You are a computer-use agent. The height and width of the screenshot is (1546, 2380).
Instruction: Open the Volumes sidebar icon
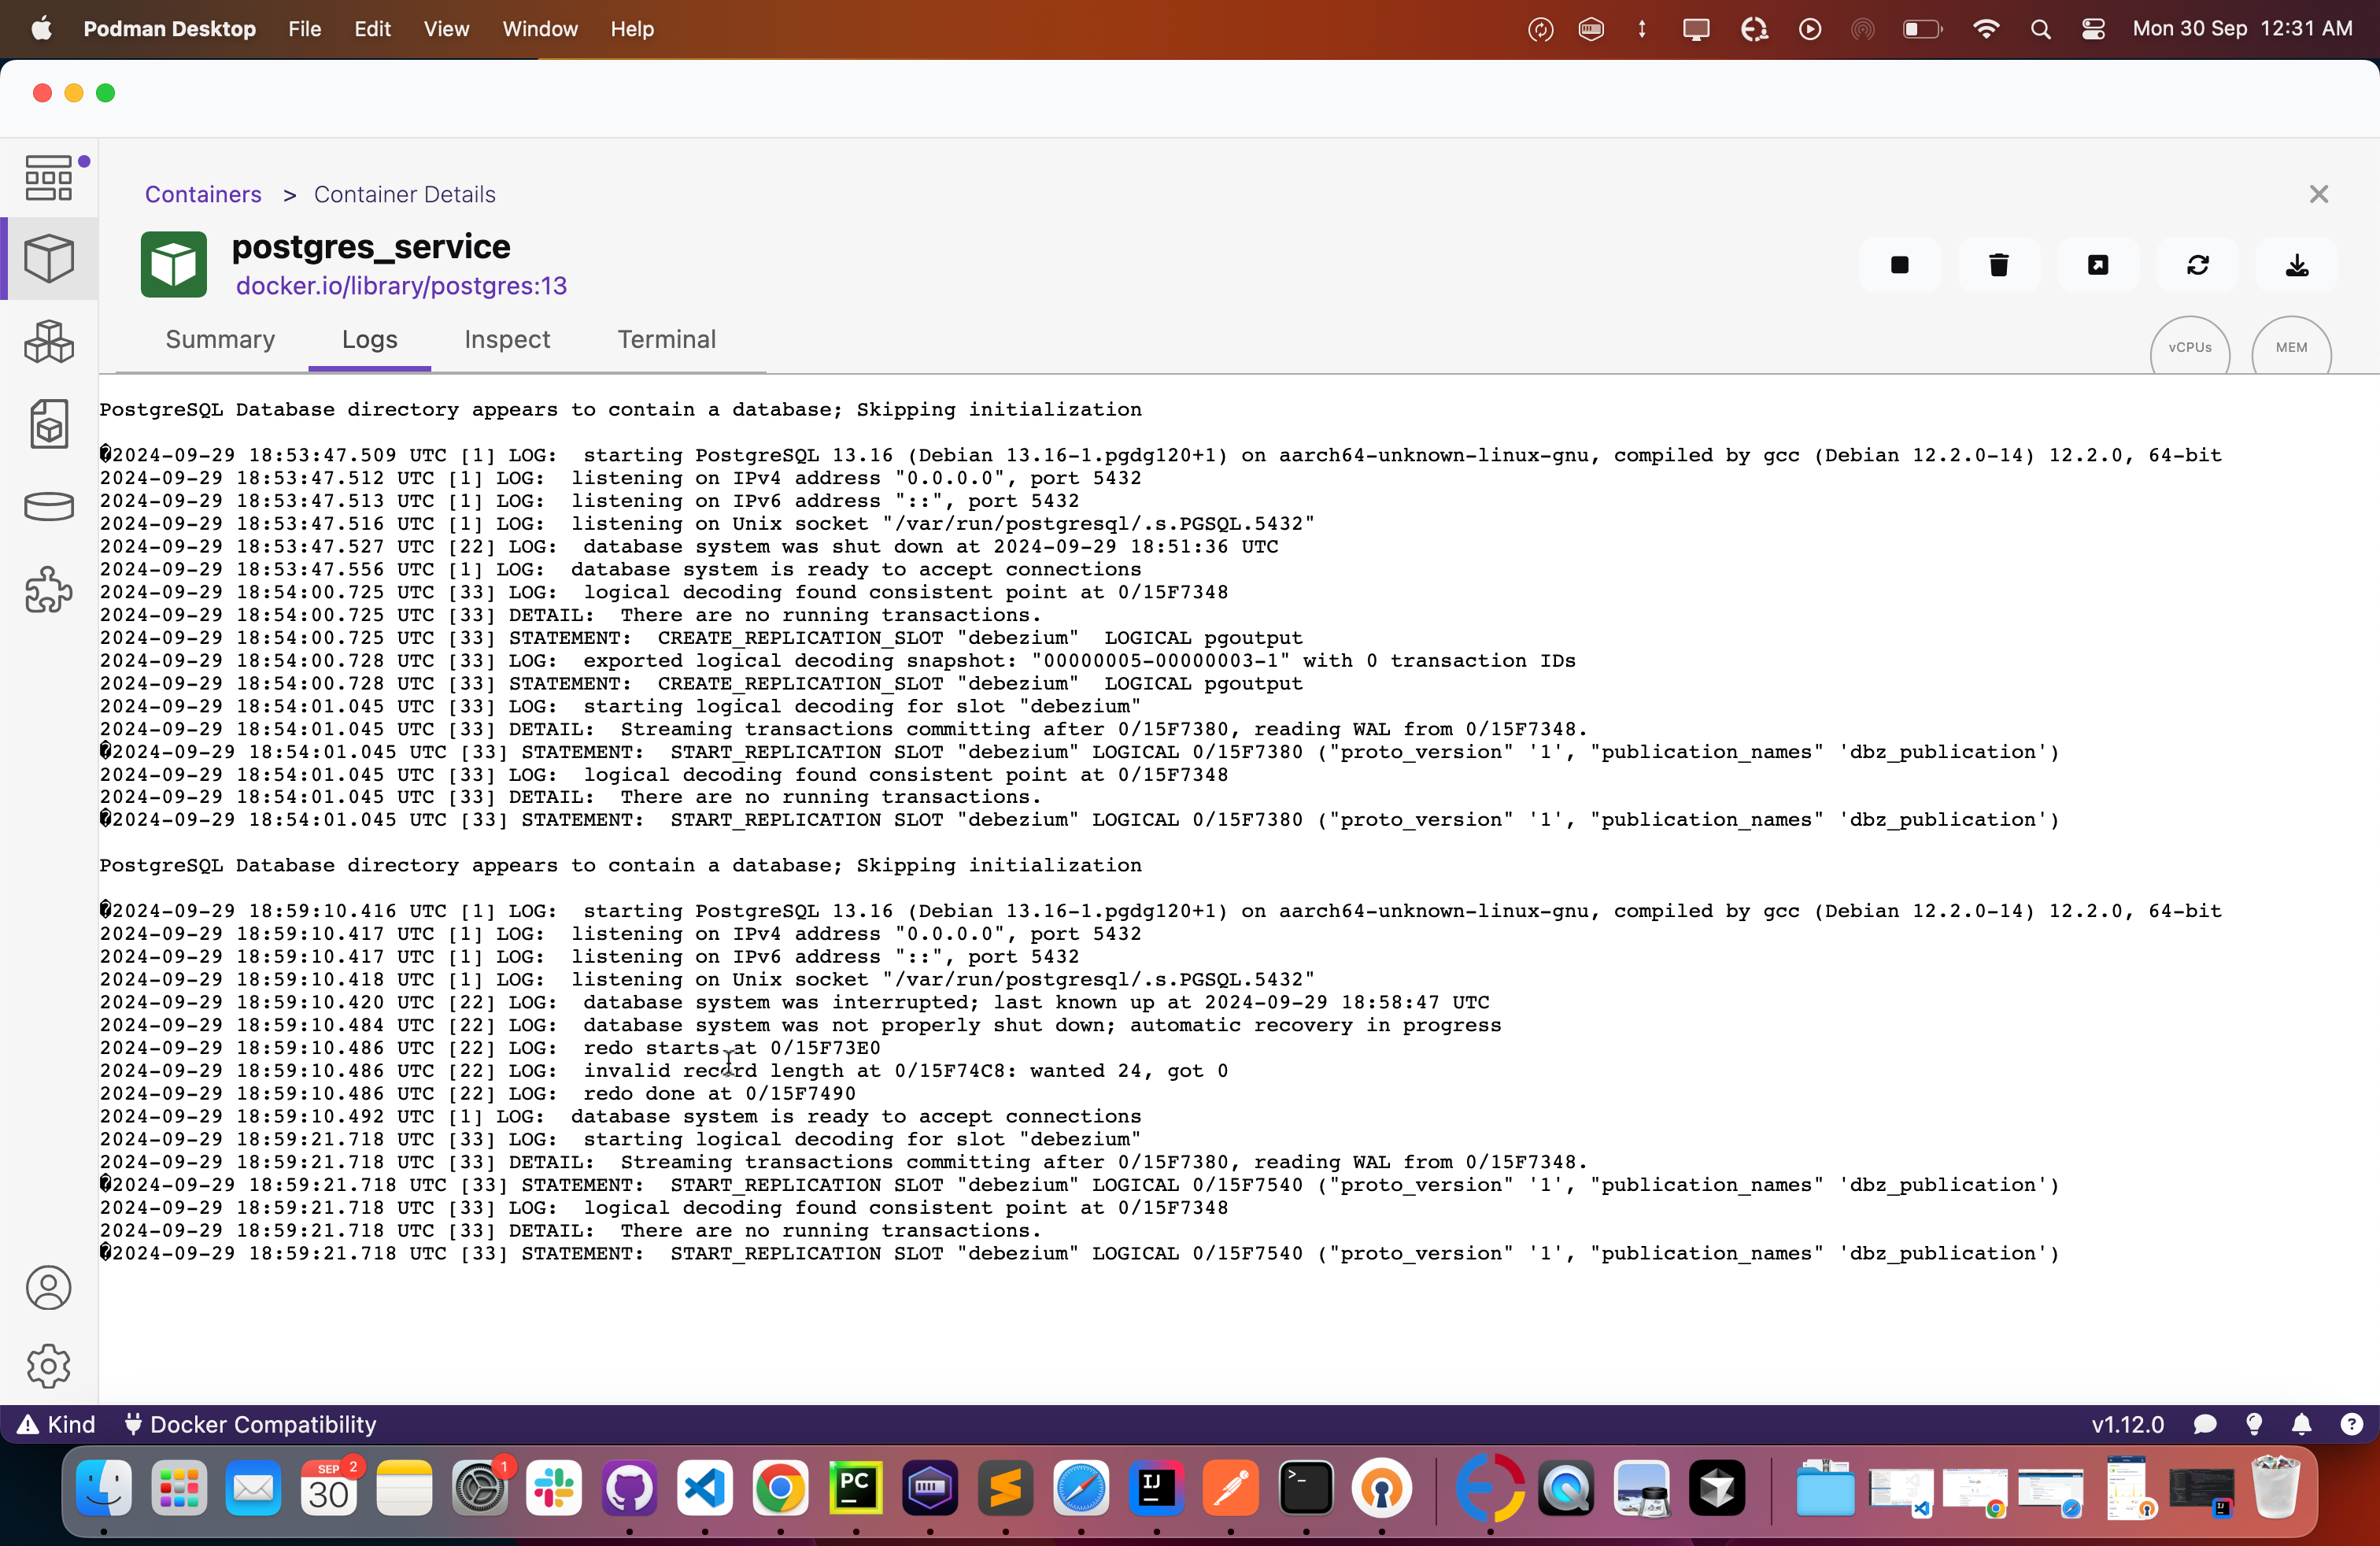coord(48,507)
